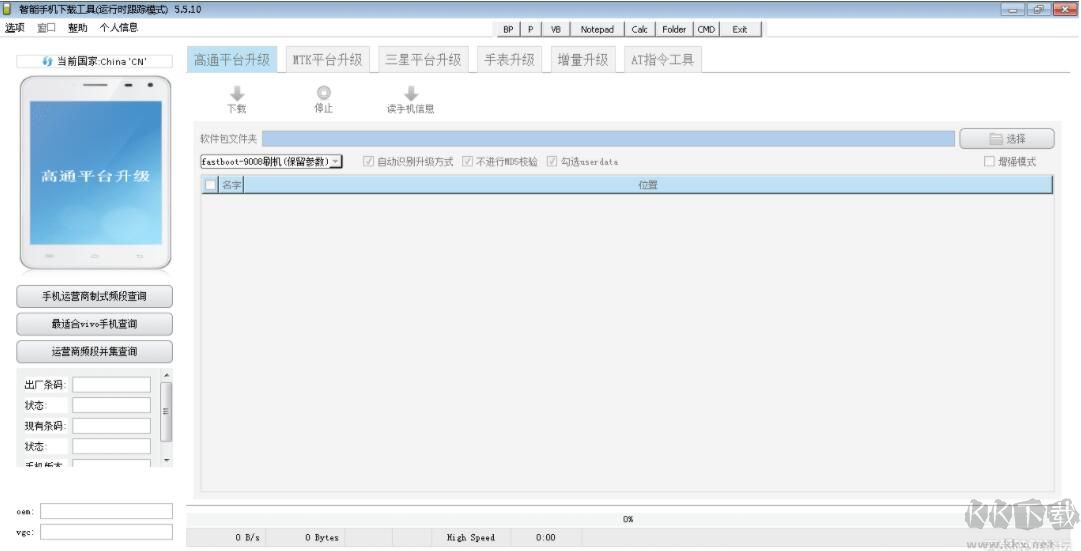Screen dimensions: 1081x551
Task: Open Calc from the toolbar
Action: 640,29
